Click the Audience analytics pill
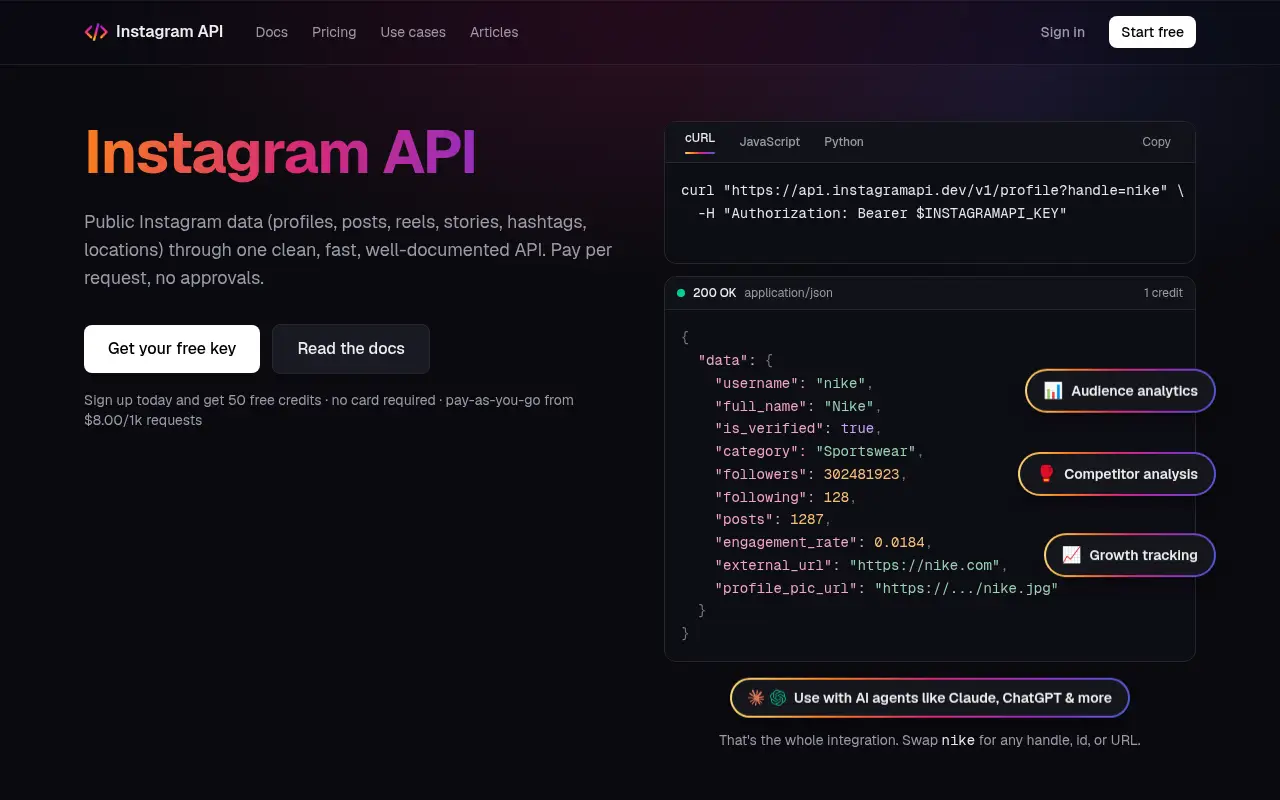This screenshot has height=800, width=1280. (1120, 391)
